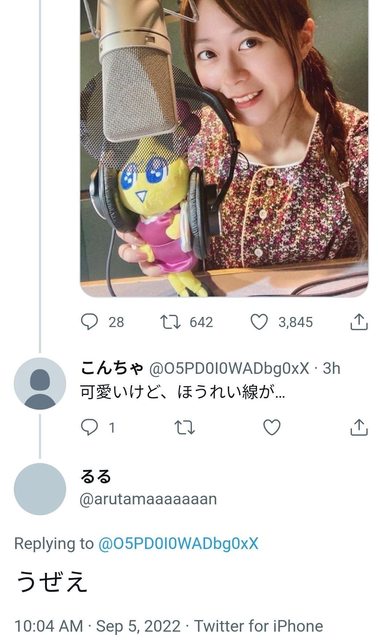Retweet こんちゃ's comment

(185, 427)
